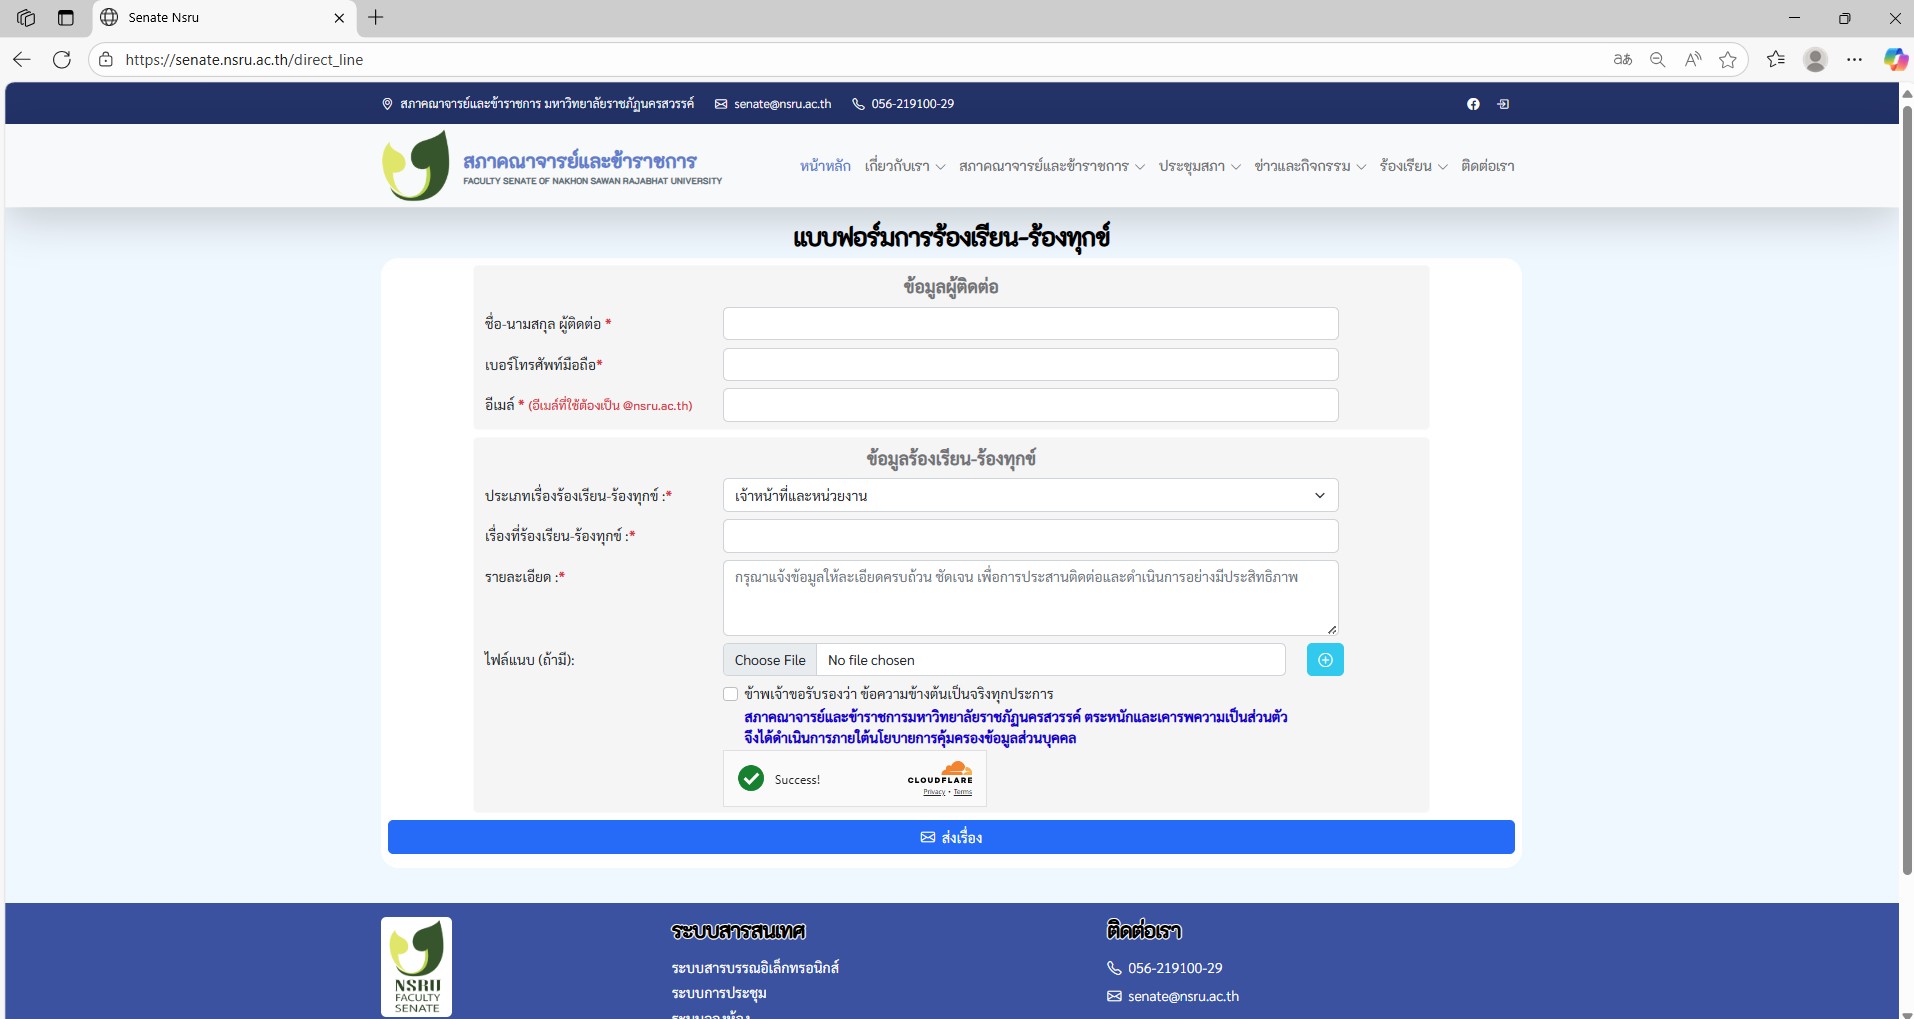
Task: Click the page vertical scrollbar
Action: (x=1906, y=480)
